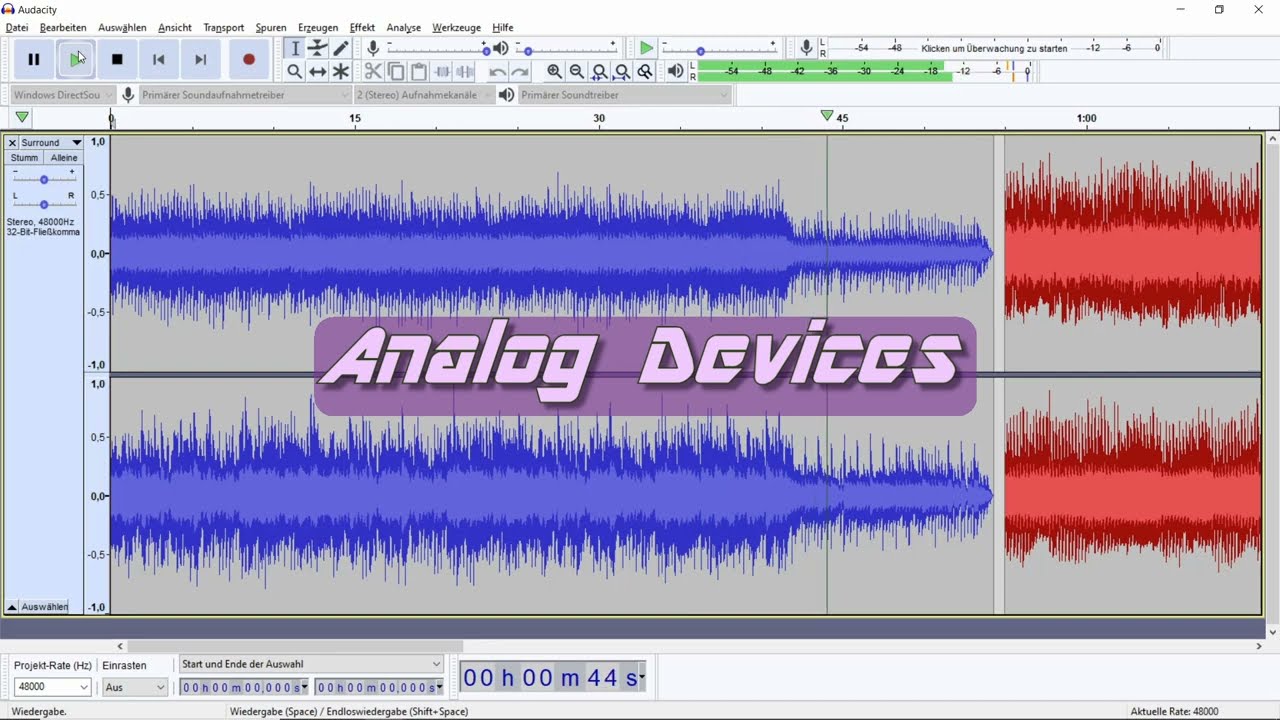Skip to end of track
Screen dimensions: 1280x720
[x=200, y=59]
